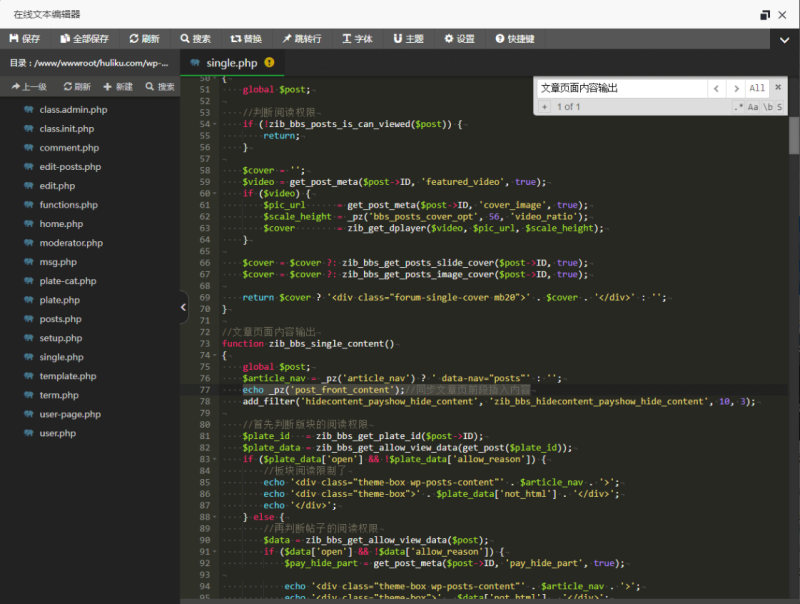Switch to the single.php editor tab
800x604 pixels.
click(232, 63)
